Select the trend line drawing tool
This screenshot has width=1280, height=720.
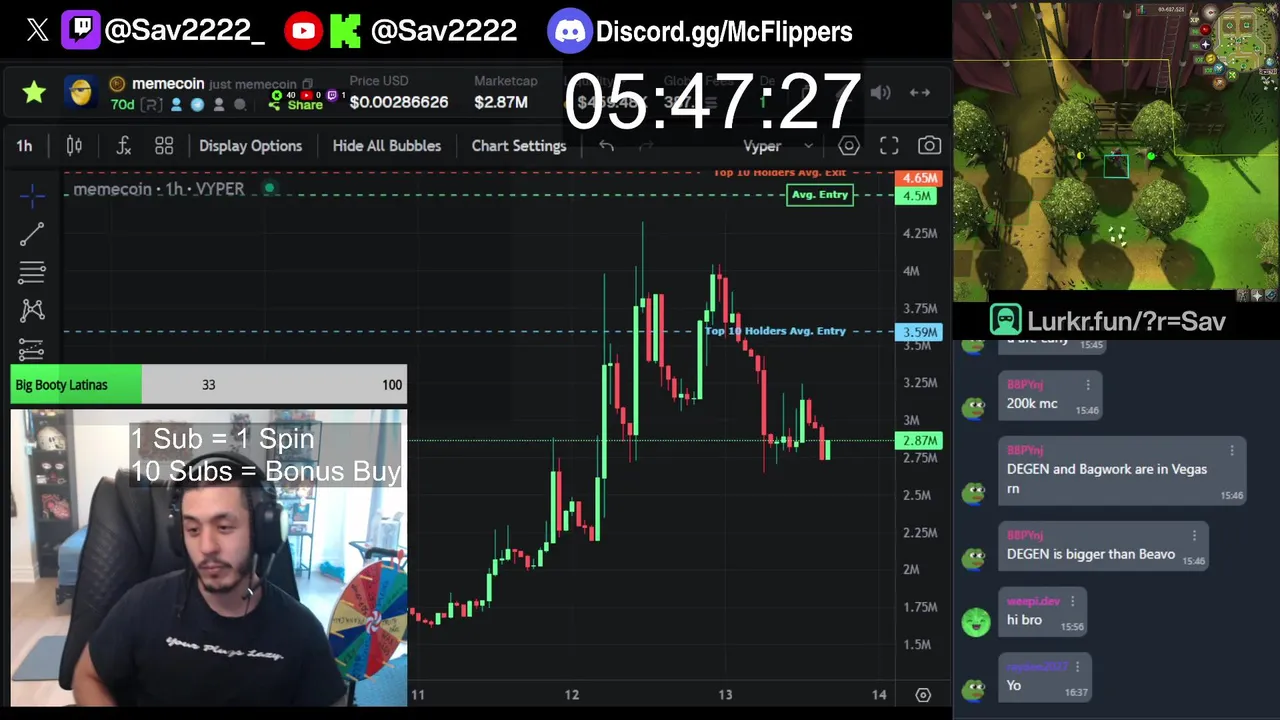32,234
